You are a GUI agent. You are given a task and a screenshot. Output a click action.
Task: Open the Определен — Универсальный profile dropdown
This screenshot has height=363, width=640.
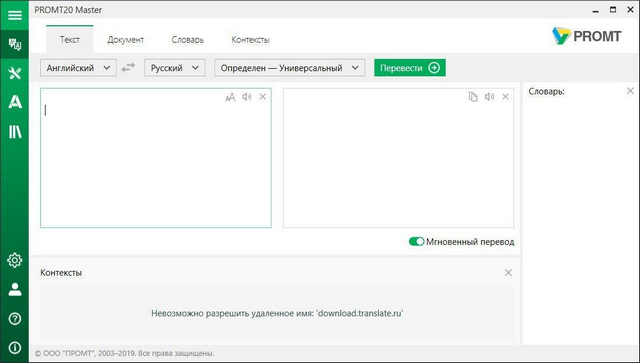(290, 68)
